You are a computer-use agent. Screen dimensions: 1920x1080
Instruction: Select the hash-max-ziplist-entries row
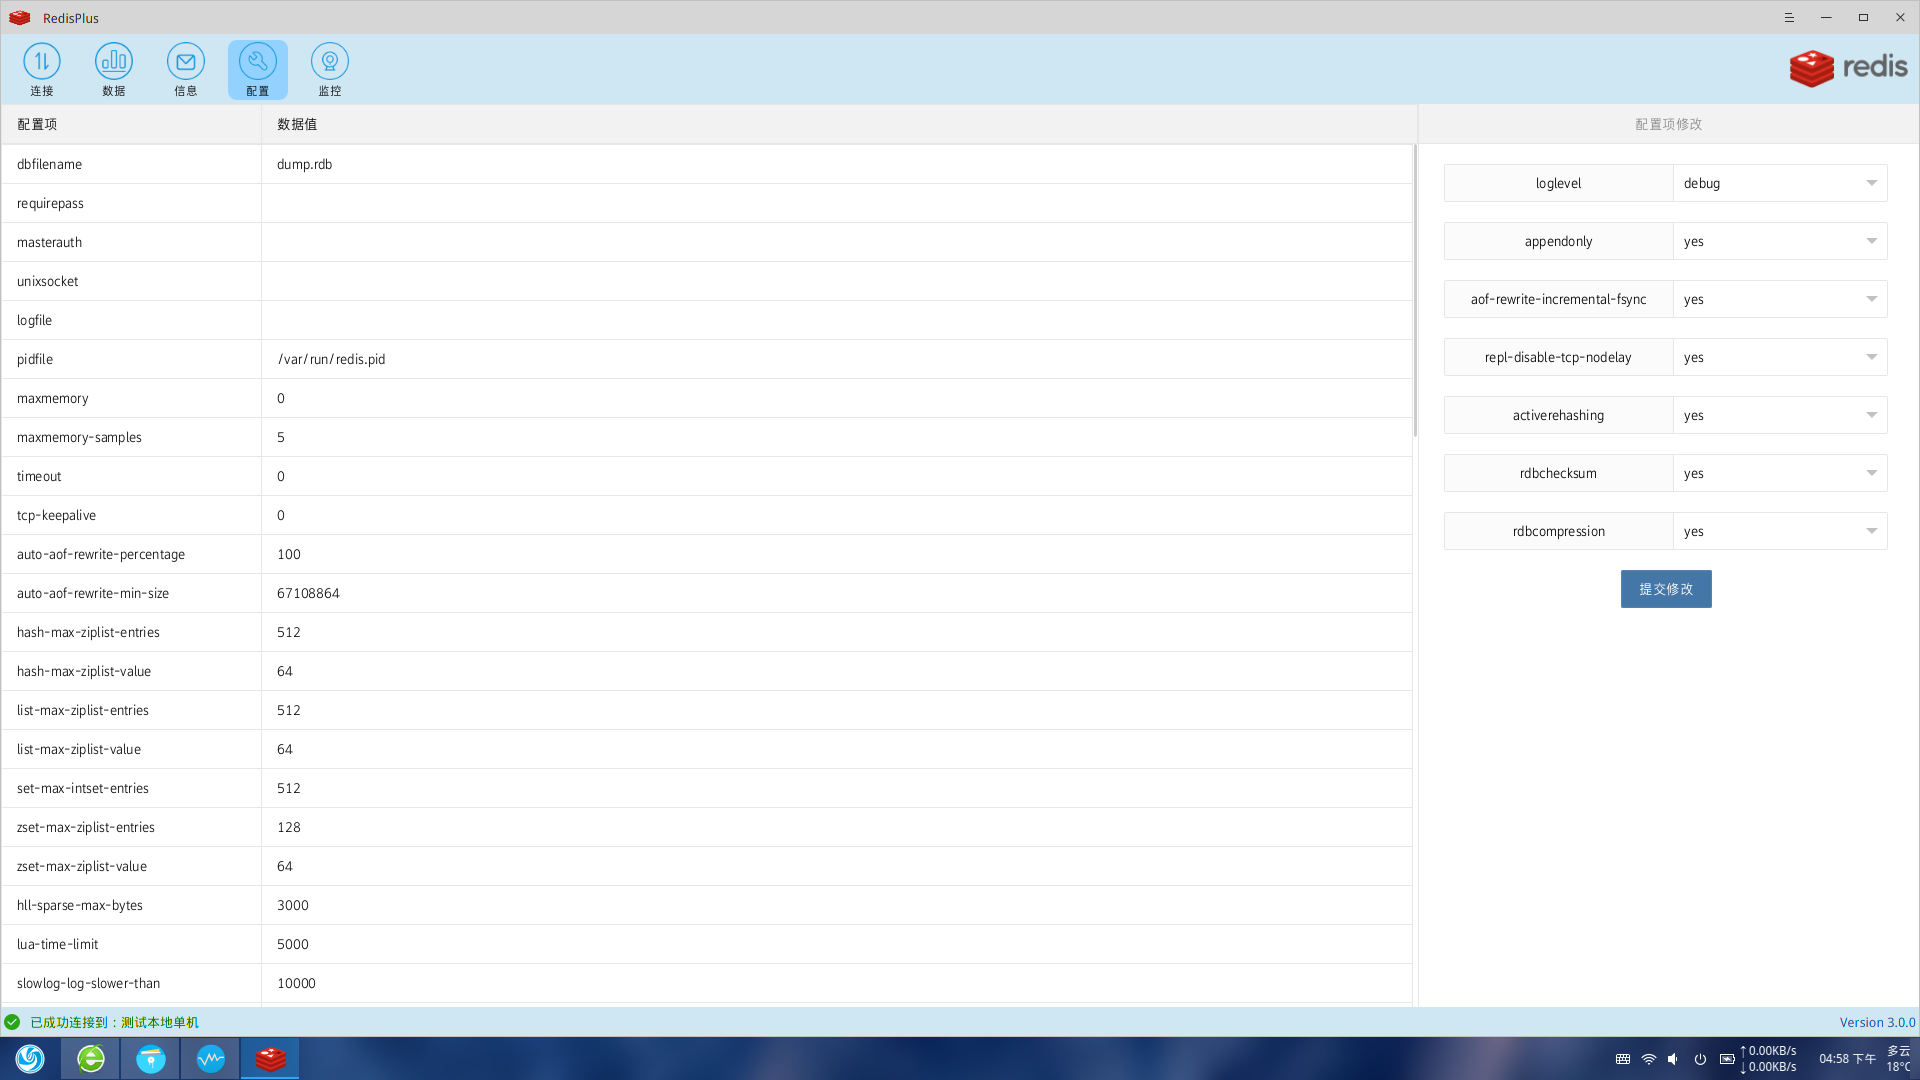pos(707,632)
